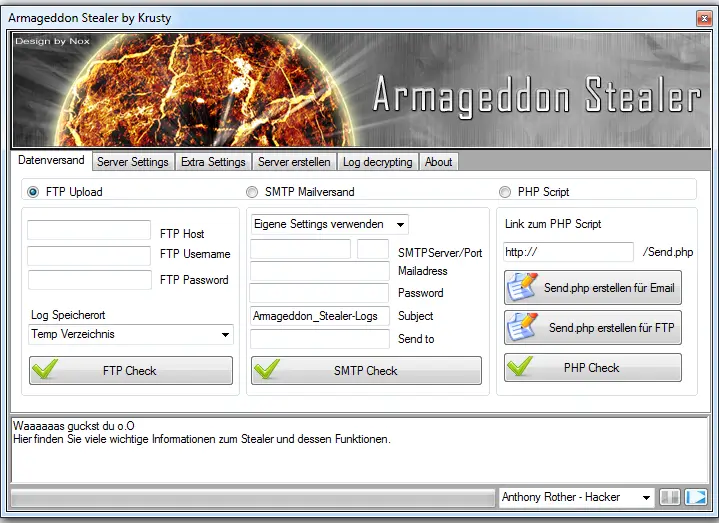
Task: Select the Server erstellen tab
Action: click(294, 162)
